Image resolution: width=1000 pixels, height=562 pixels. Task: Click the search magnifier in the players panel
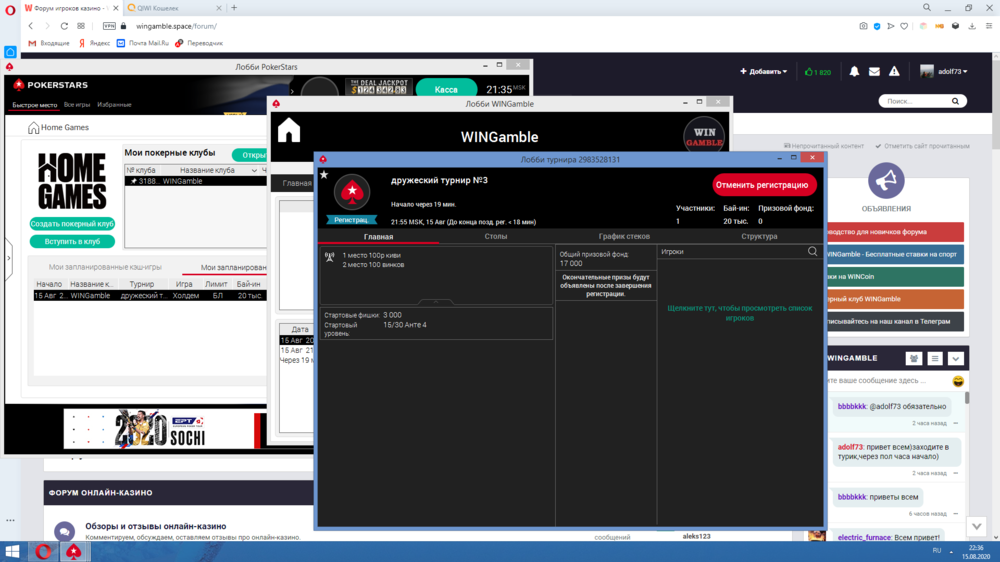(x=812, y=252)
